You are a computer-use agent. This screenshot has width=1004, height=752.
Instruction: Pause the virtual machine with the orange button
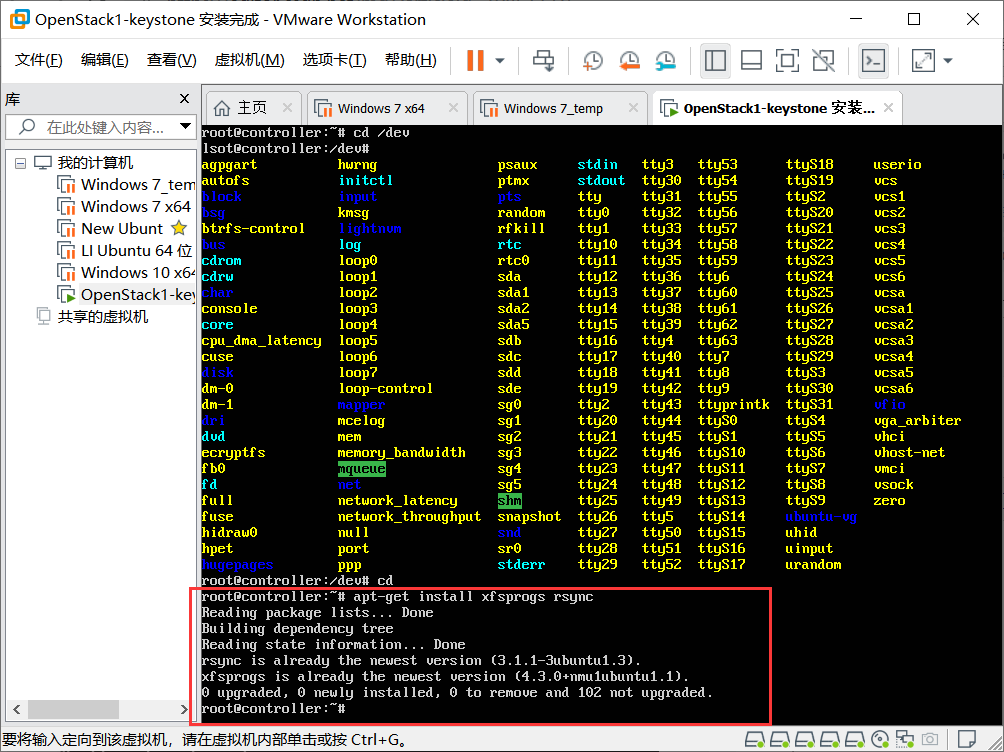coord(475,61)
